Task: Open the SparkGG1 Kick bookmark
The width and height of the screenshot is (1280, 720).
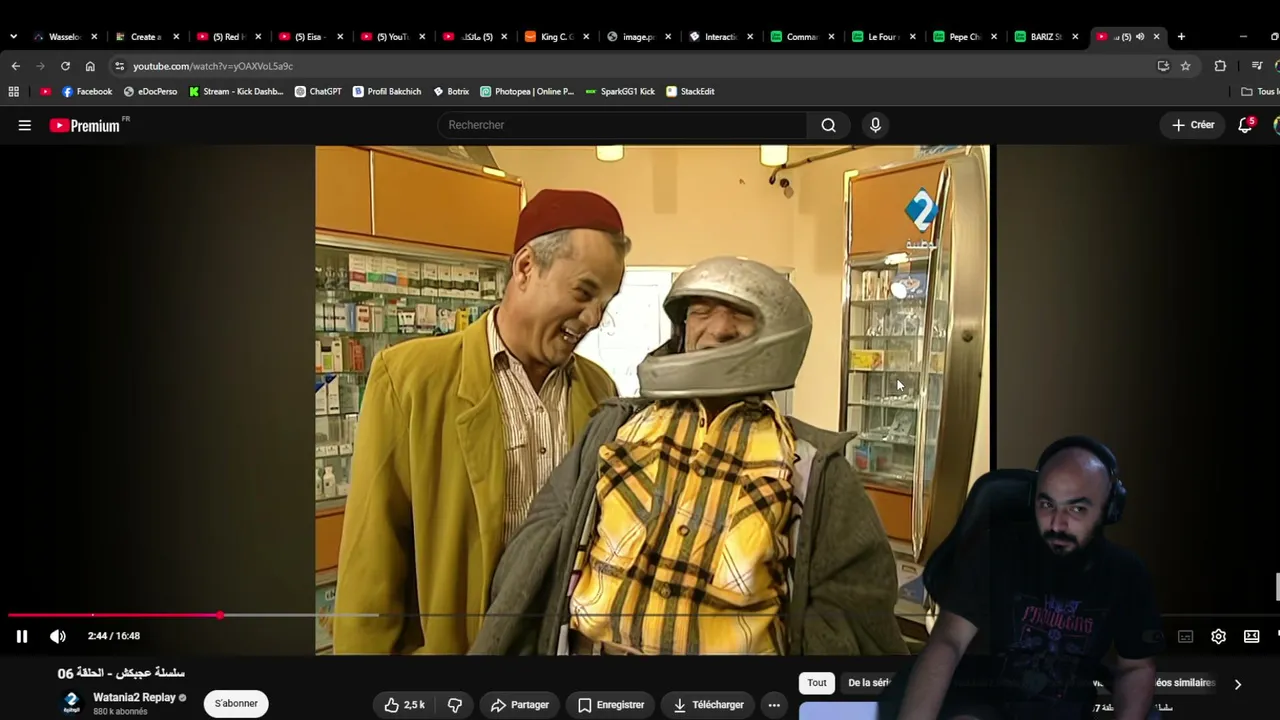Action: click(620, 91)
